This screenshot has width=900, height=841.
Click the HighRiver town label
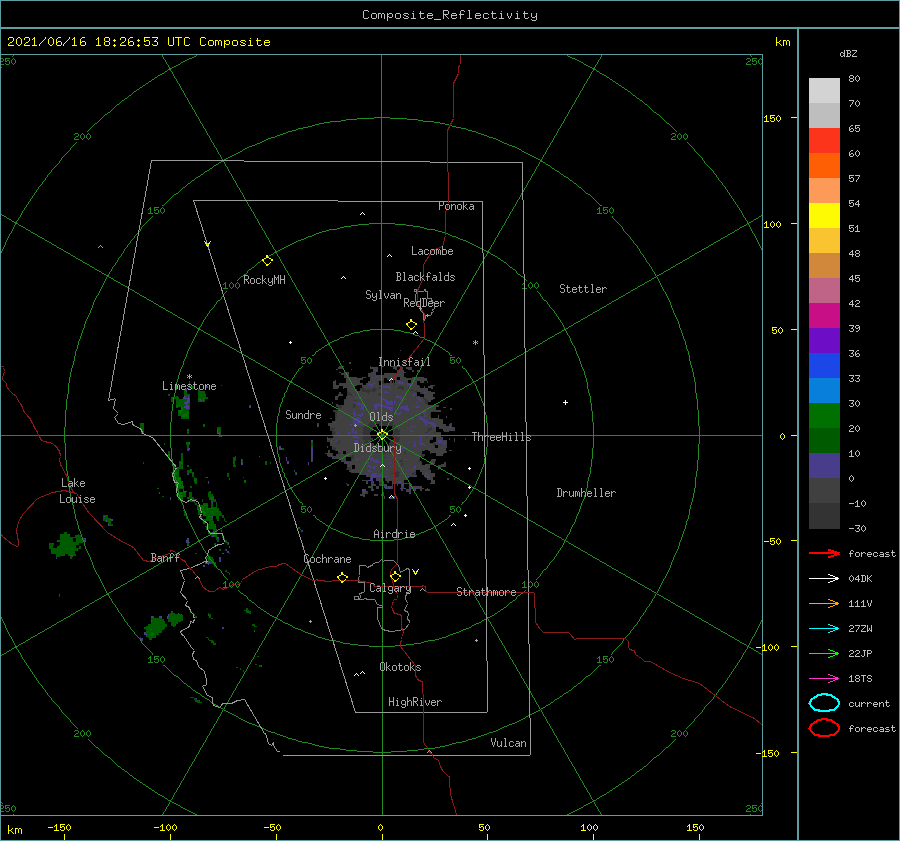pyautogui.click(x=415, y=702)
